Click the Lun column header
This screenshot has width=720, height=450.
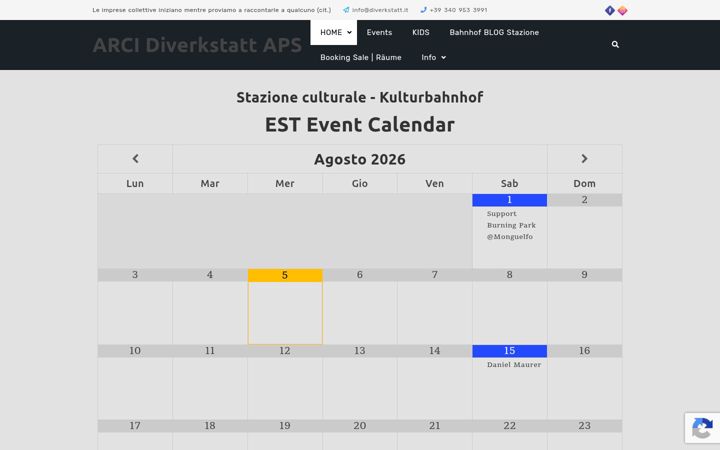[135, 184]
